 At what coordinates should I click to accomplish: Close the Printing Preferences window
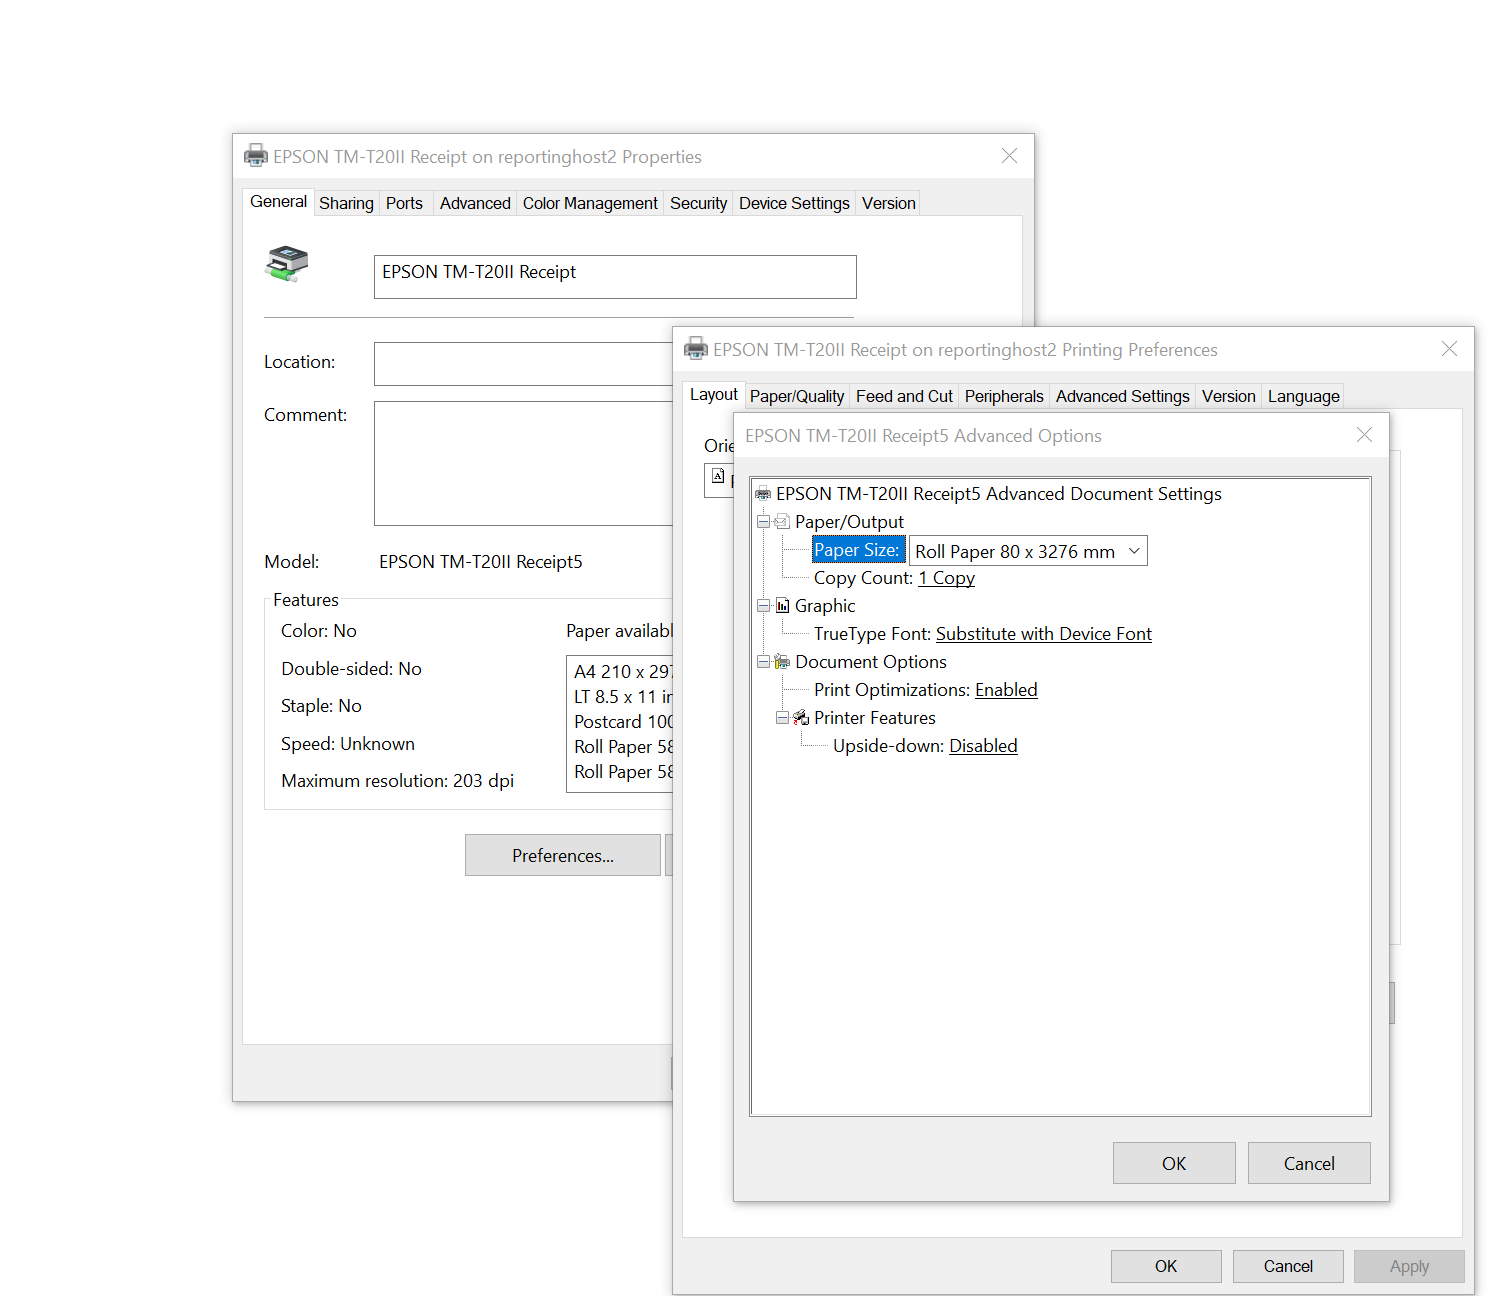click(x=1449, y=349)
